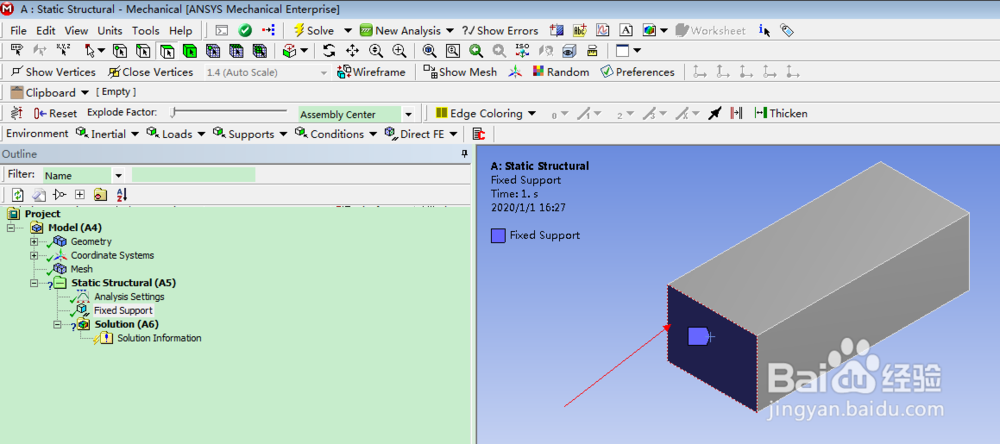Open the Units menu
The width and height of the screenshot is (1000, 444).
[x=110, y=31]
